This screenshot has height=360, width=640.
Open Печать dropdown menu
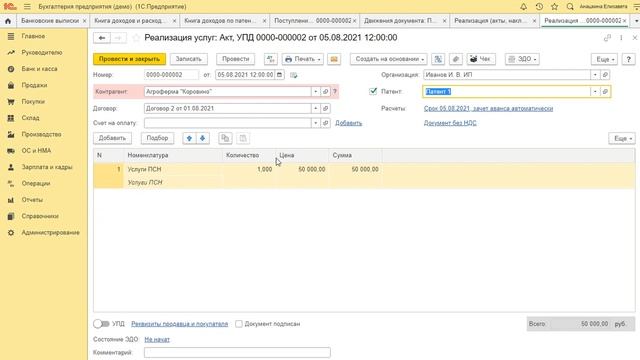pyautogui.click(x=302, y=59)
